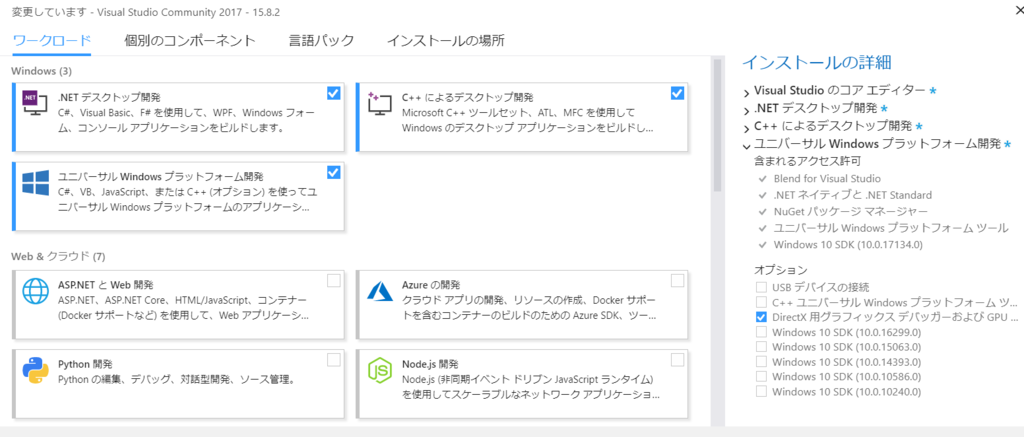This screenshot has width=1024, height=437.
Task: Click the オプション label
Action: pyautogui.click(x=781, y=270)
